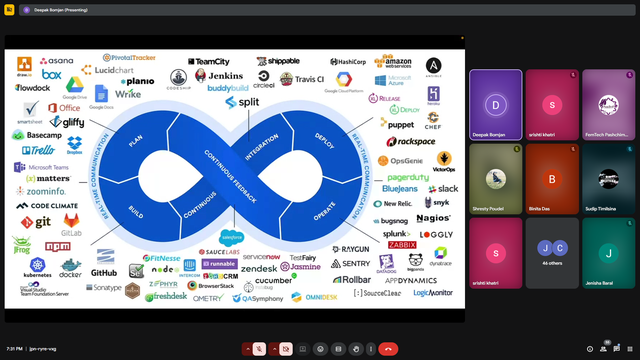Viewport: 640px width, 360px height.
Task: Unmute the microphone
Action: point(259,349)
